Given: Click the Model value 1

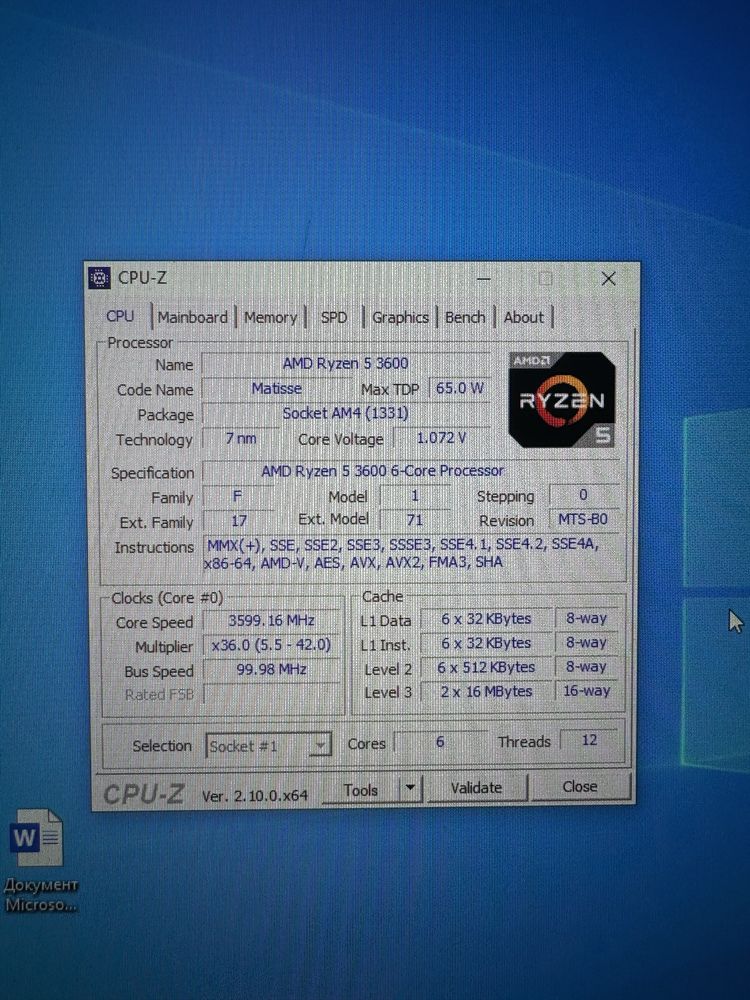Looking at the screenshot, I should tap(415, 495).
